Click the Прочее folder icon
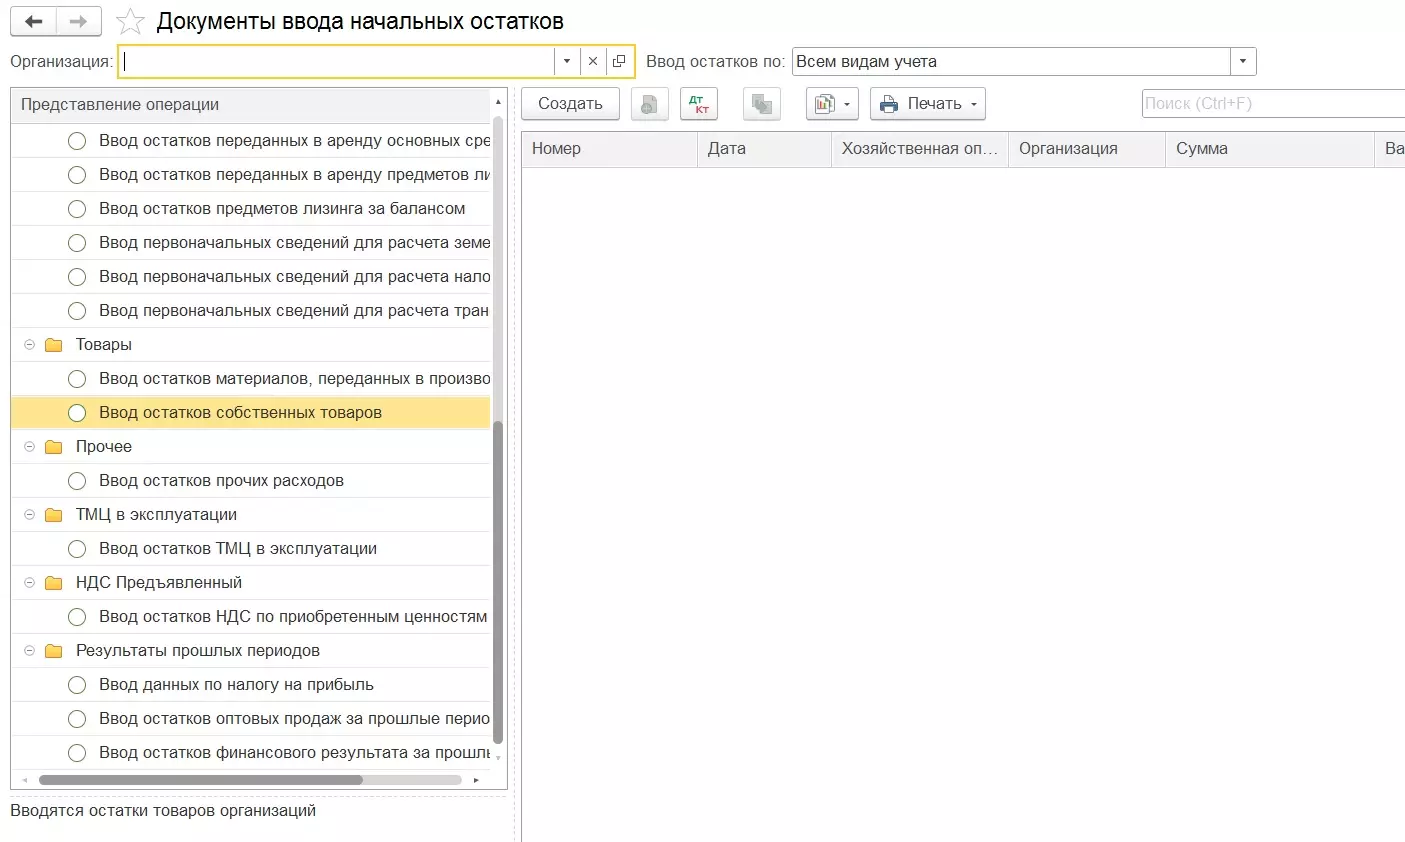Viewport: 1405px width, 842px height. click(x=54, y=447)
